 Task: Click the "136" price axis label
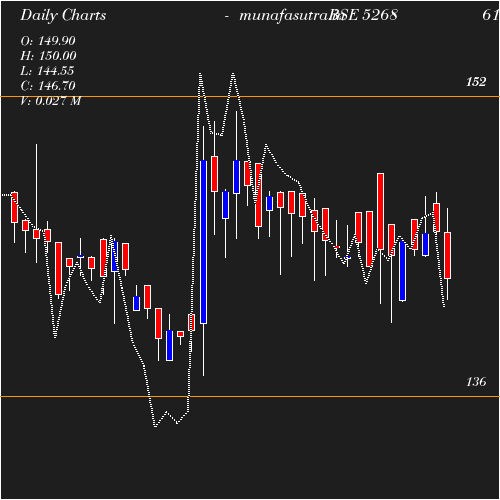tap(476, 382)
